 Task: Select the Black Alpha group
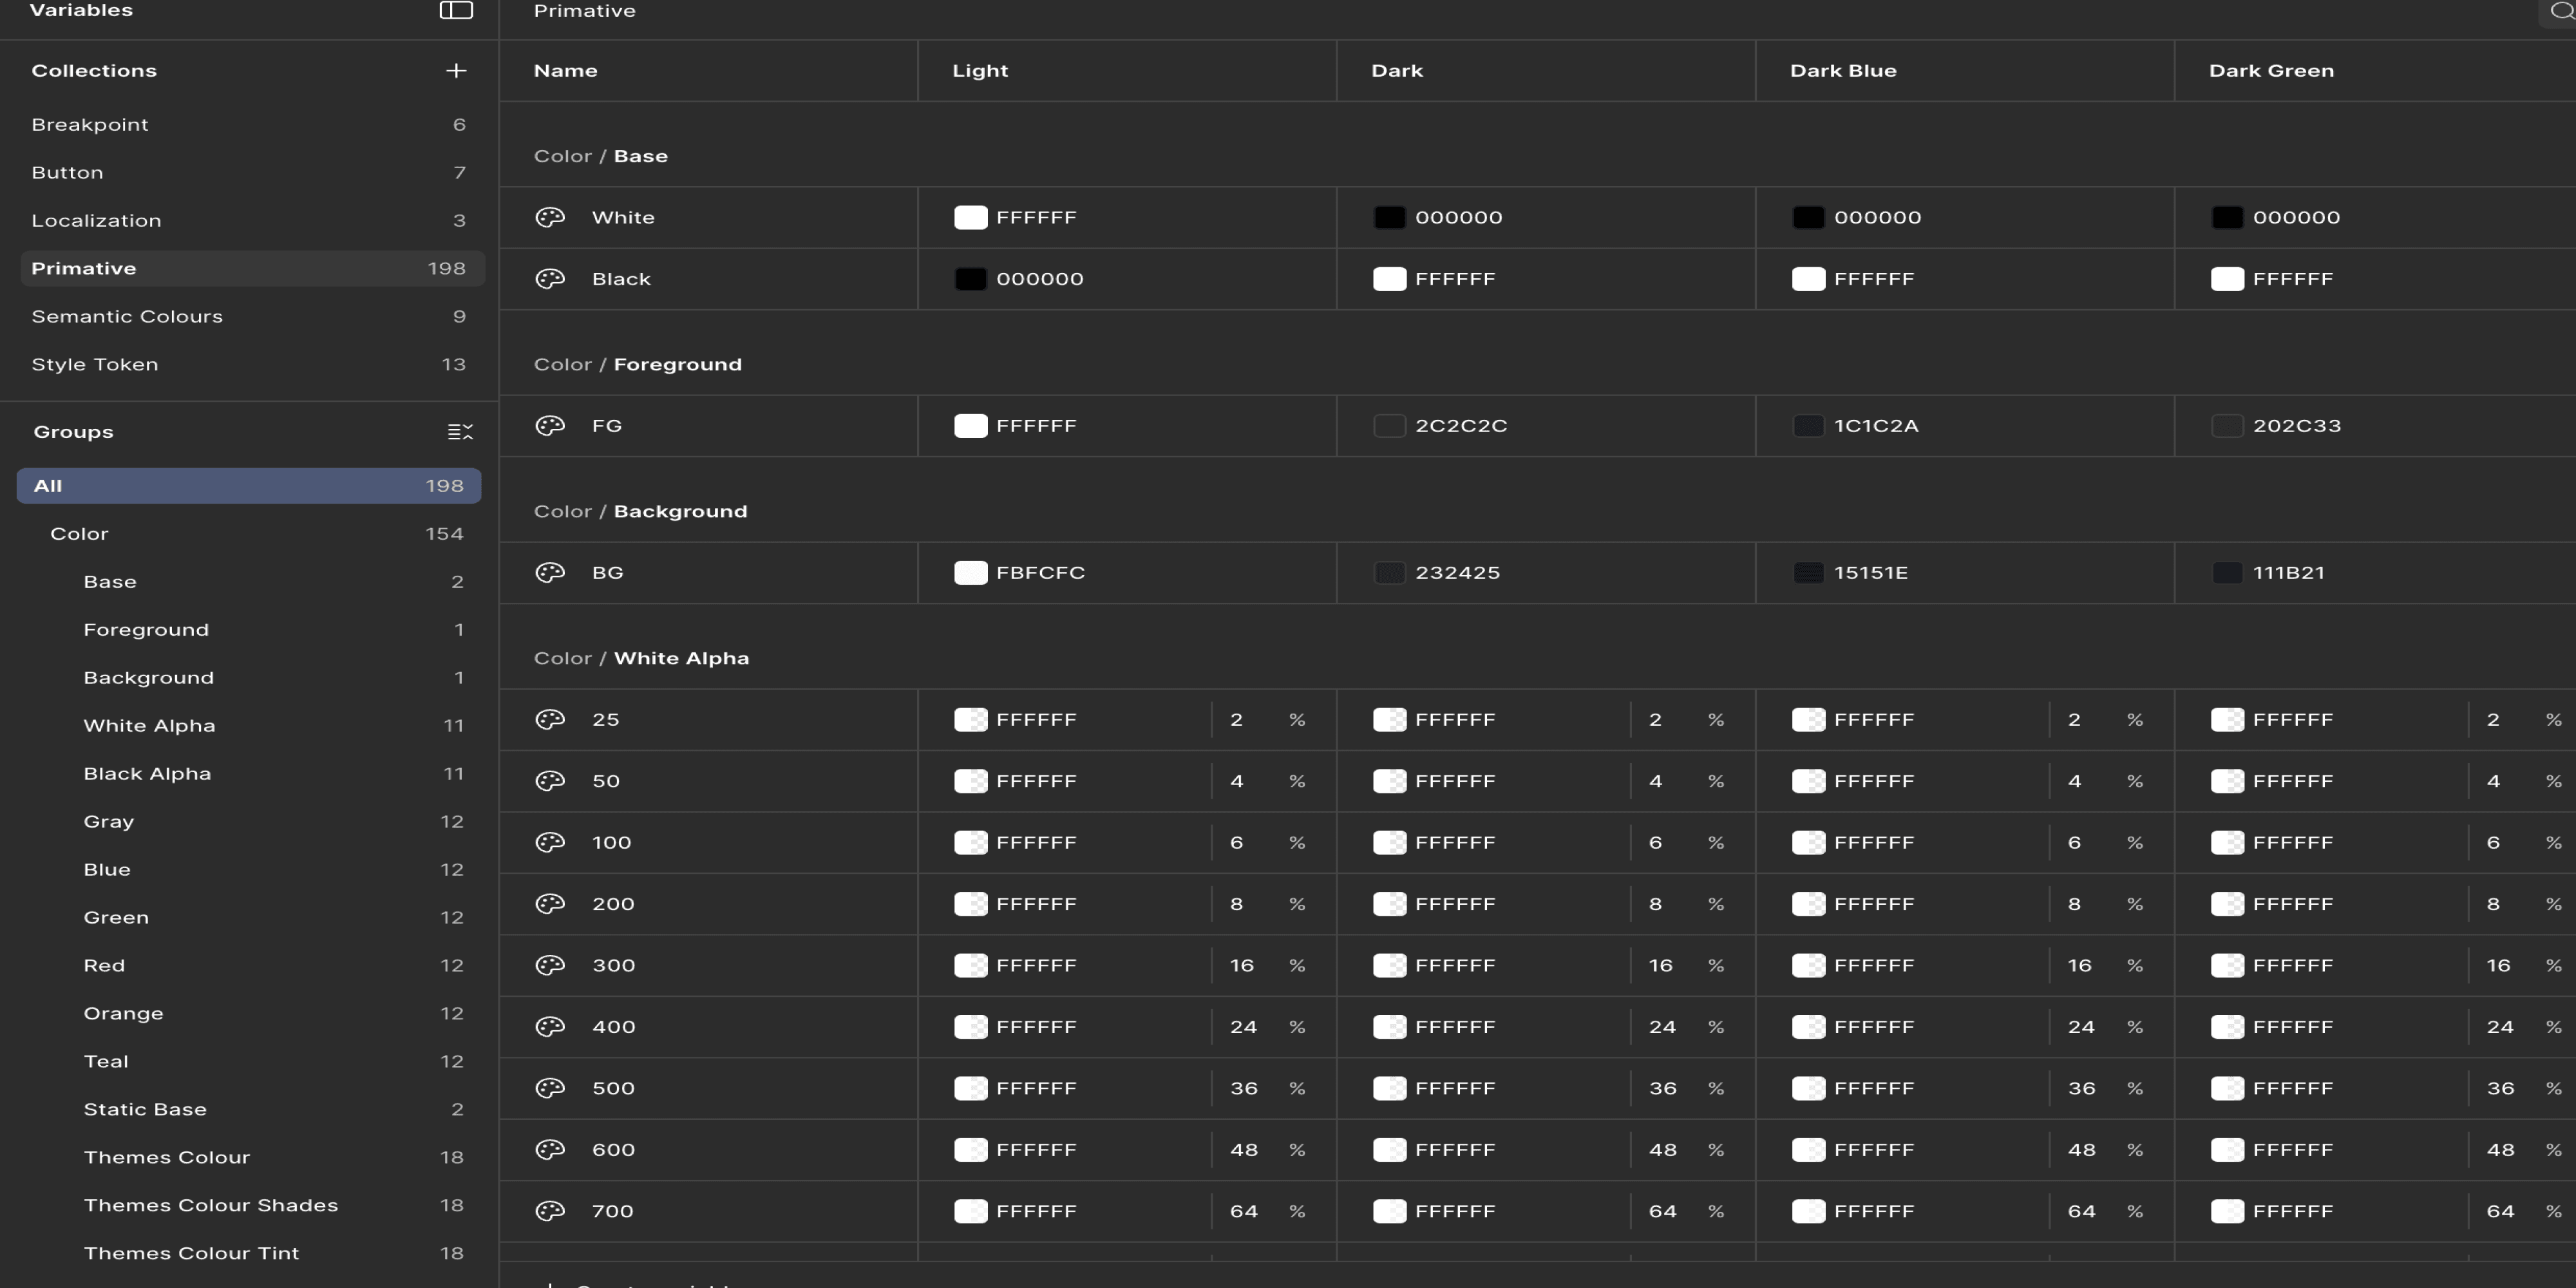(147, 774)
